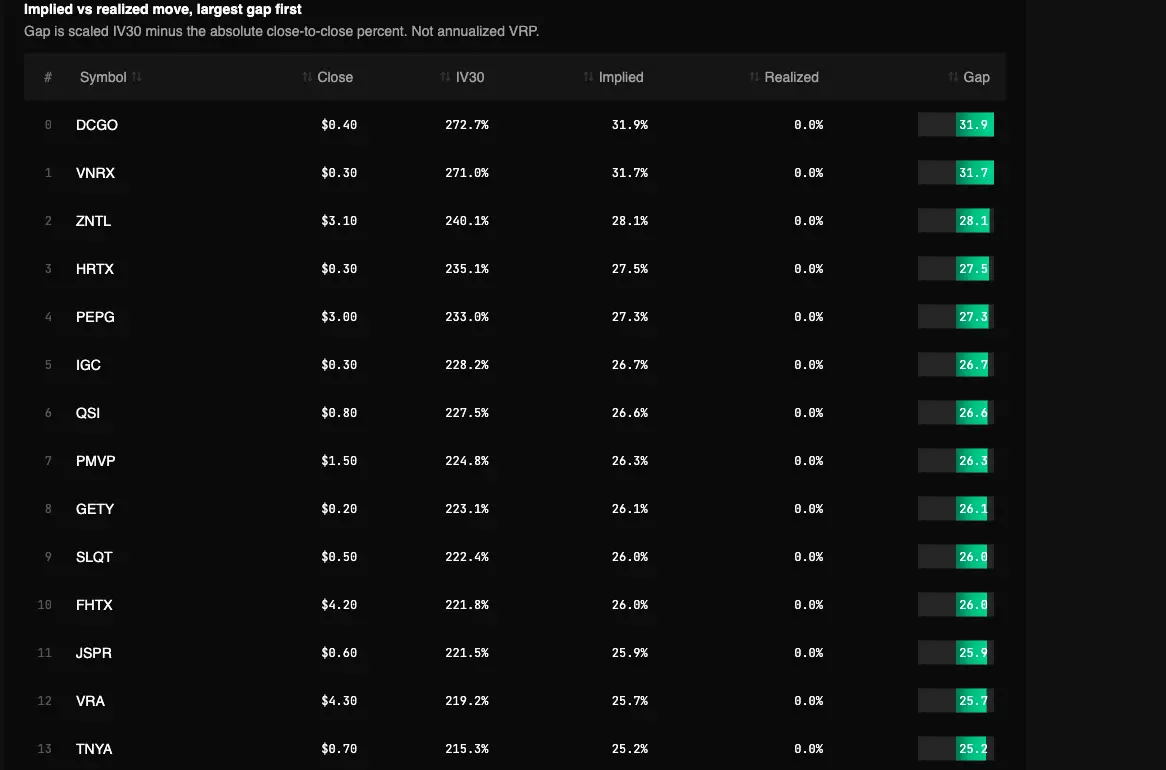The height and width of the screenshot is (770, 1166).
Task: Click VRA's close price $4.30
Action: (339, 701)
